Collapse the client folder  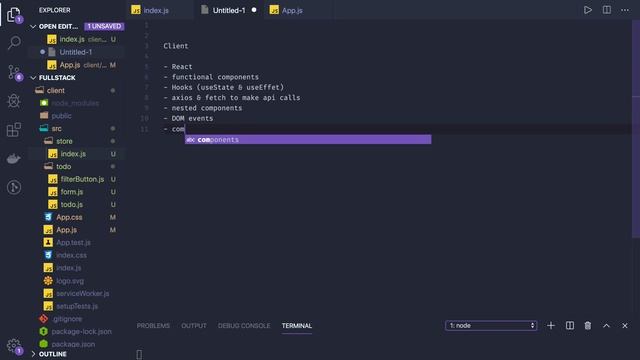(76, 90)
